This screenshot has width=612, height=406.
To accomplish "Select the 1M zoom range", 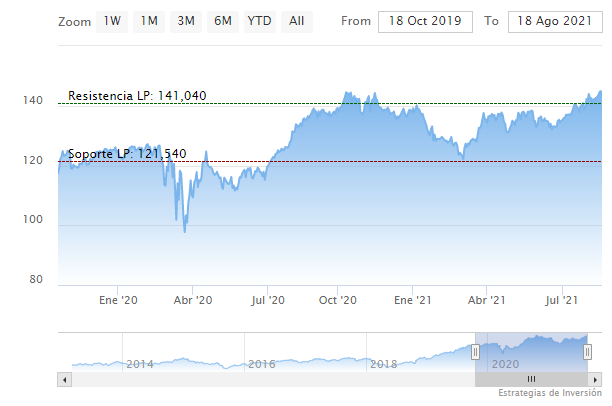I will [x=148, y=21].
